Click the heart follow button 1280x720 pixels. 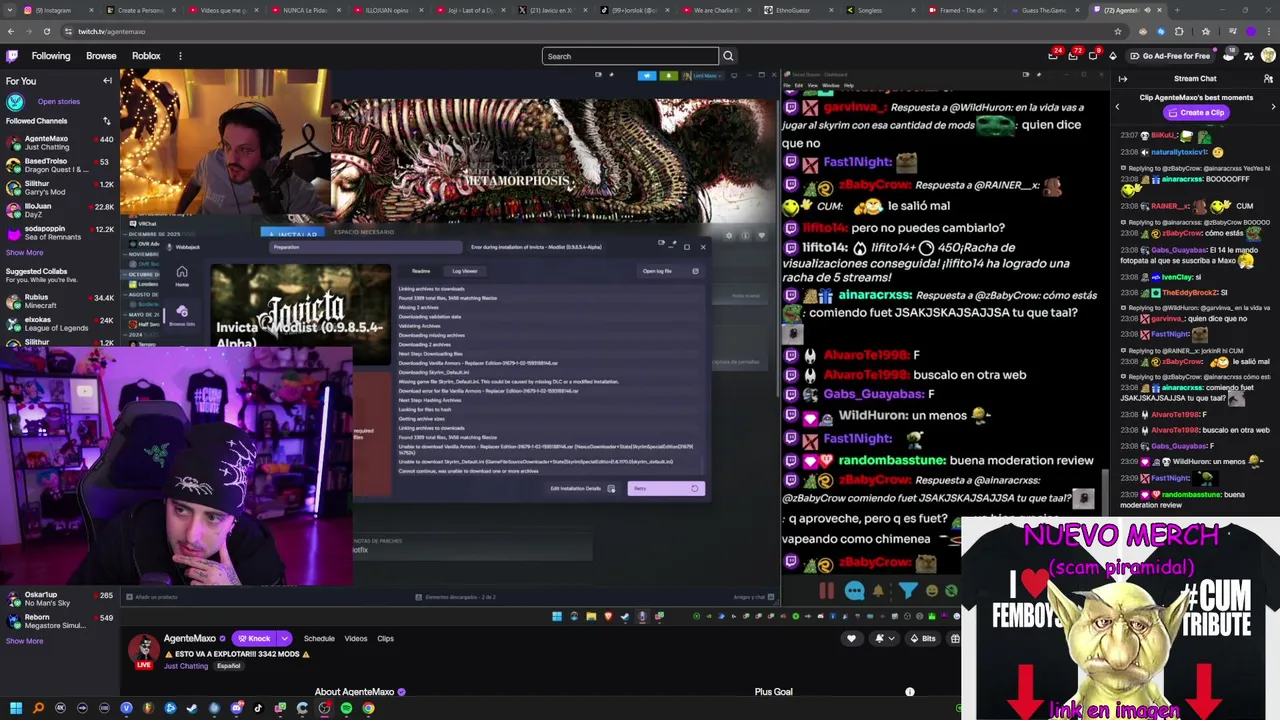[851, 638]
